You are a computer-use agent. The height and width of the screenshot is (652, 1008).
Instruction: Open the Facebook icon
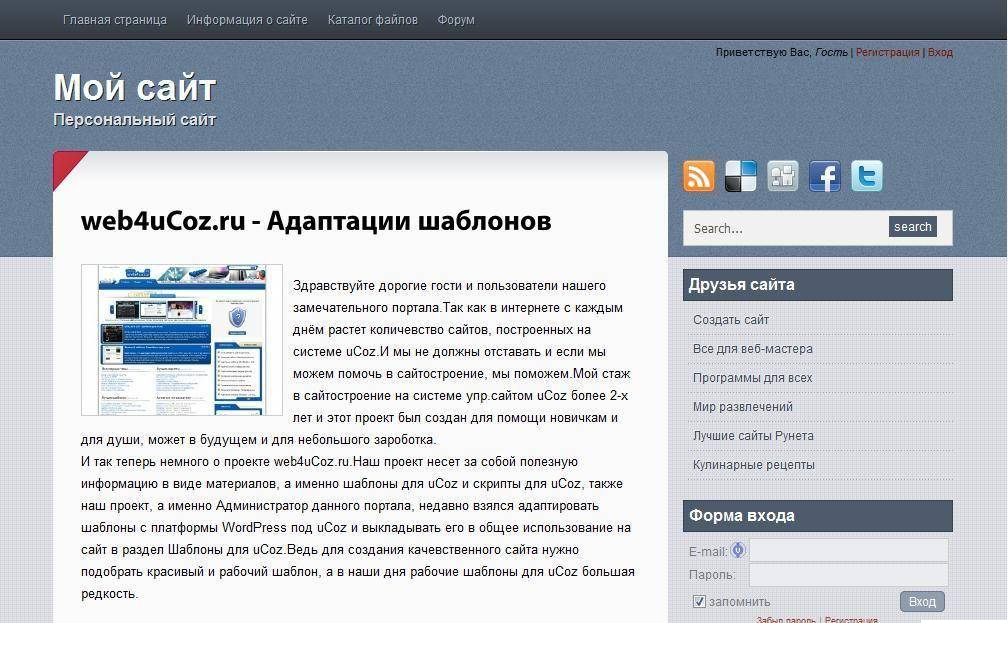[x=825, y=176]
